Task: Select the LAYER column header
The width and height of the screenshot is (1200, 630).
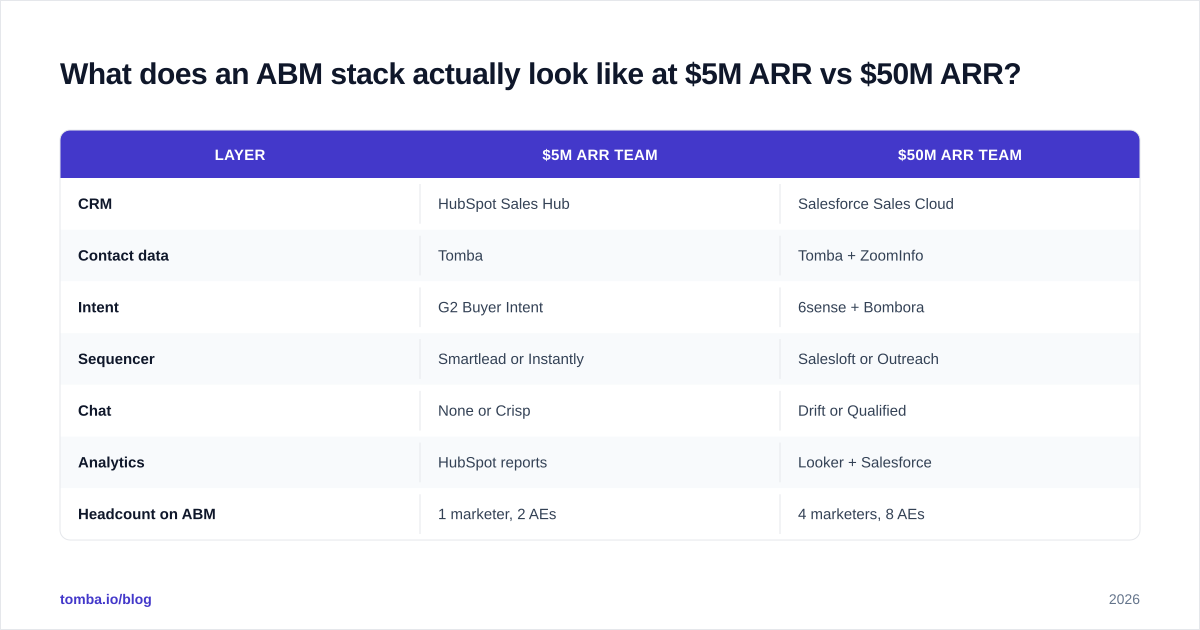Action: click(x=240, y=155)
